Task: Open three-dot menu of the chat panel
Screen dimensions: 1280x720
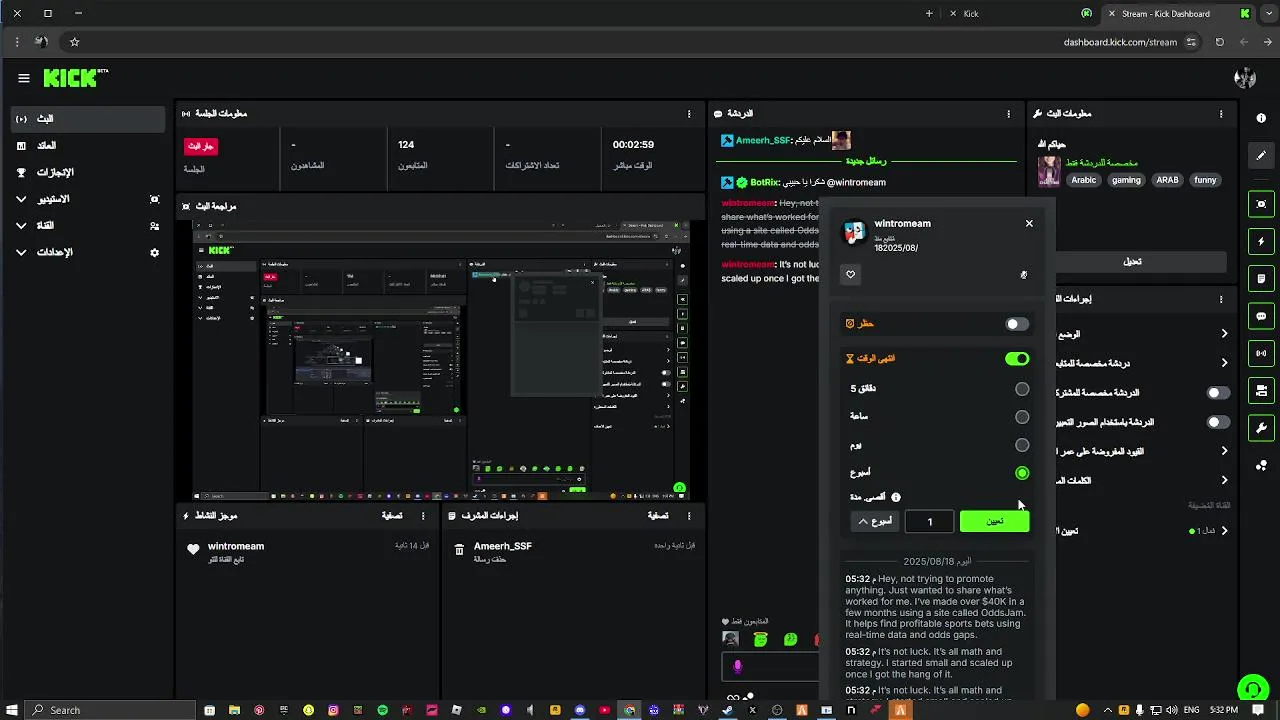Action: (x=1008, y=114)
